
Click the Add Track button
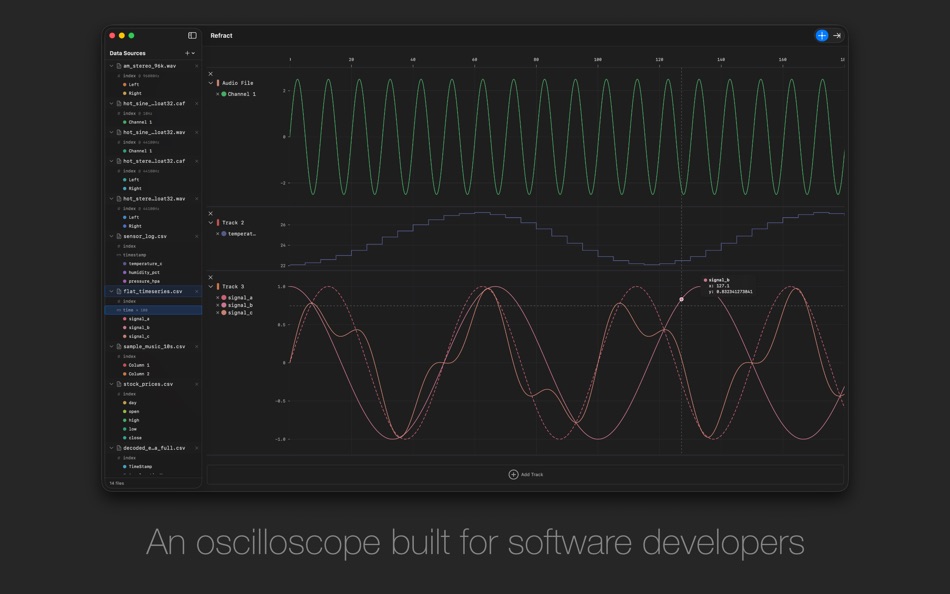coord(525,475)
